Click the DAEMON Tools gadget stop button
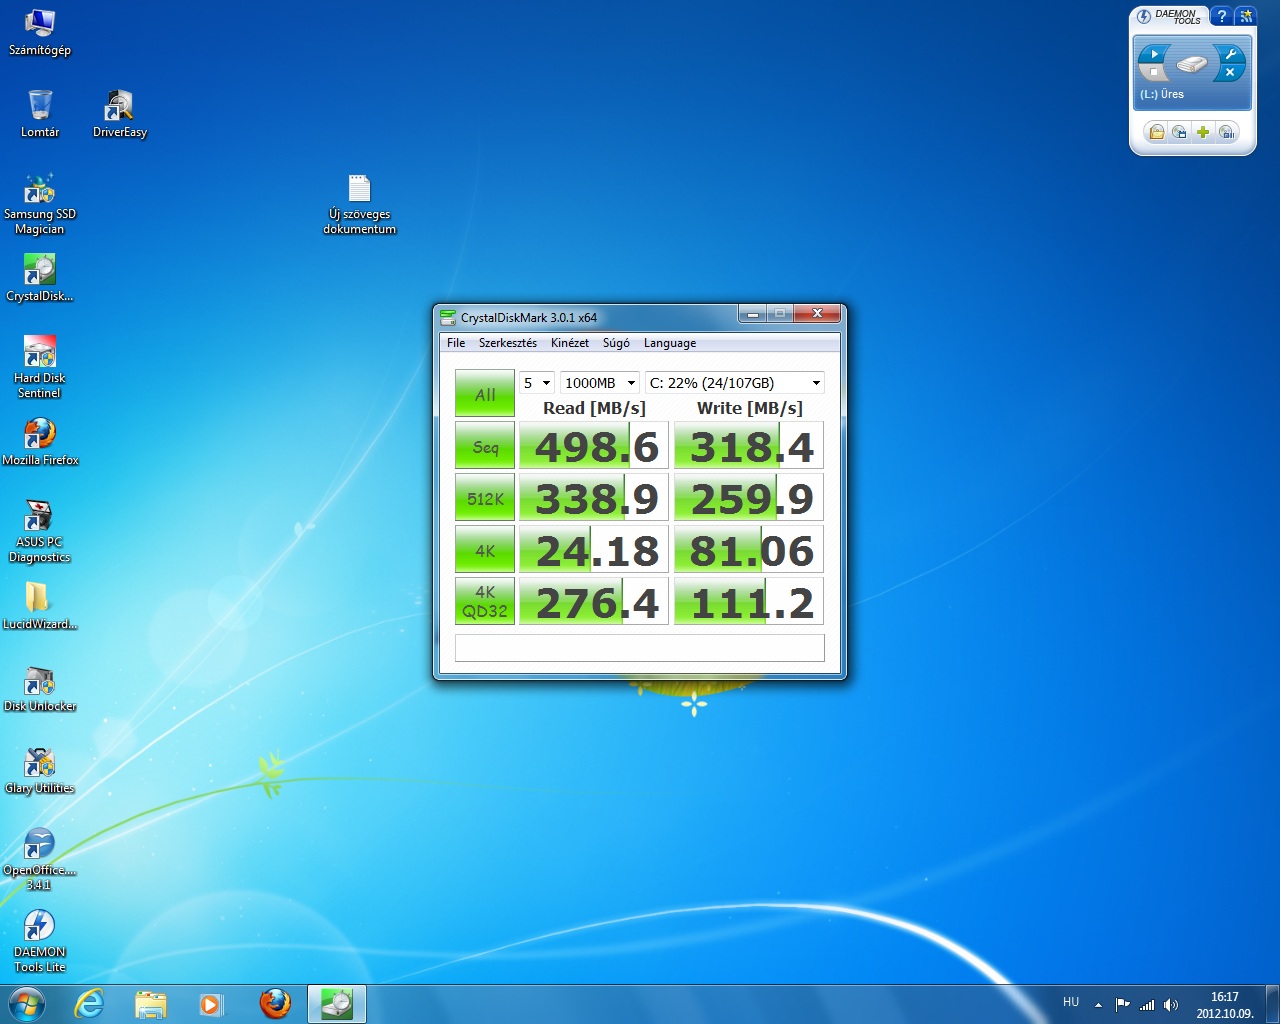 pos(1154,72)
